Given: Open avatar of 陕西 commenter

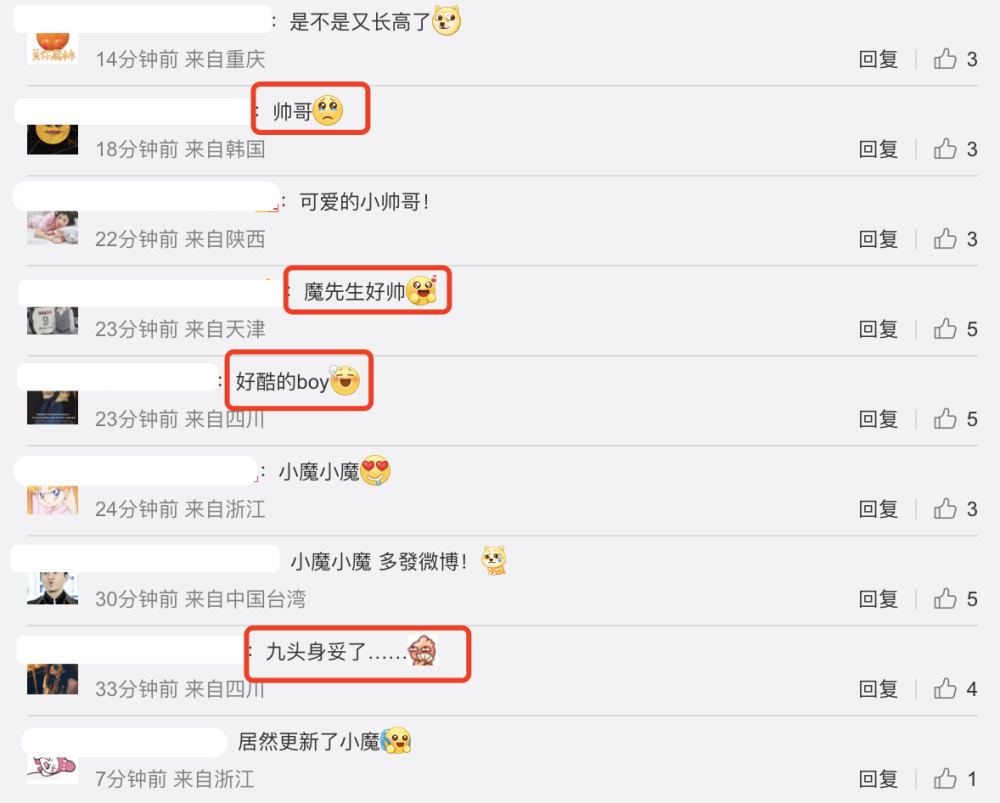Looking at the screenshot, I should pos(52,228).
